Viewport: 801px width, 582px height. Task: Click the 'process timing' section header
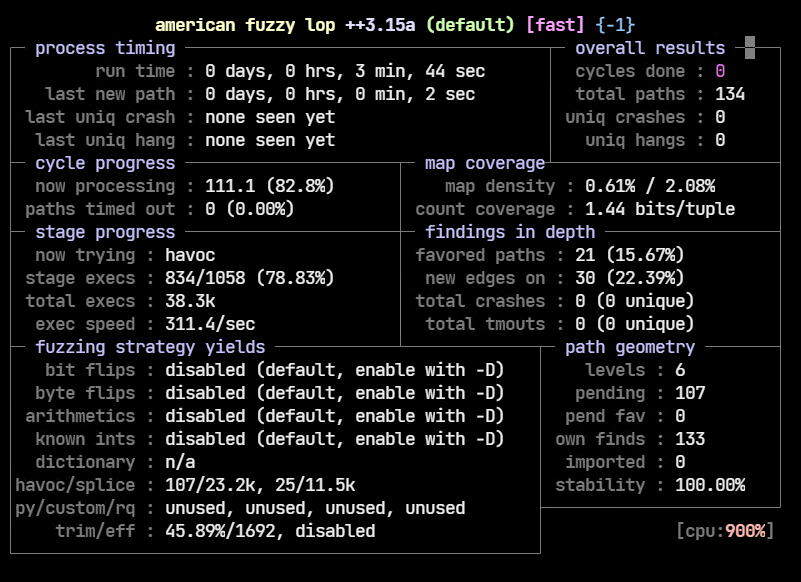pos(105,48)
